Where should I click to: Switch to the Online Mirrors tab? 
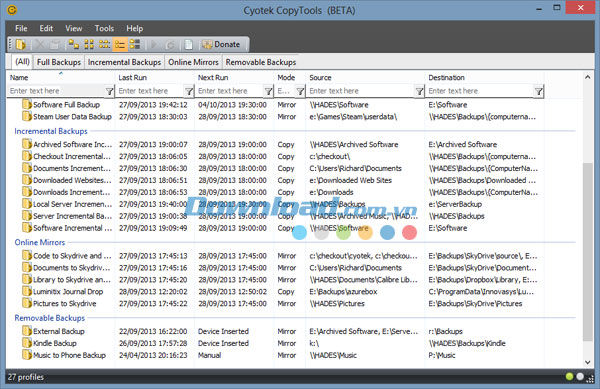tap(193, 62)
